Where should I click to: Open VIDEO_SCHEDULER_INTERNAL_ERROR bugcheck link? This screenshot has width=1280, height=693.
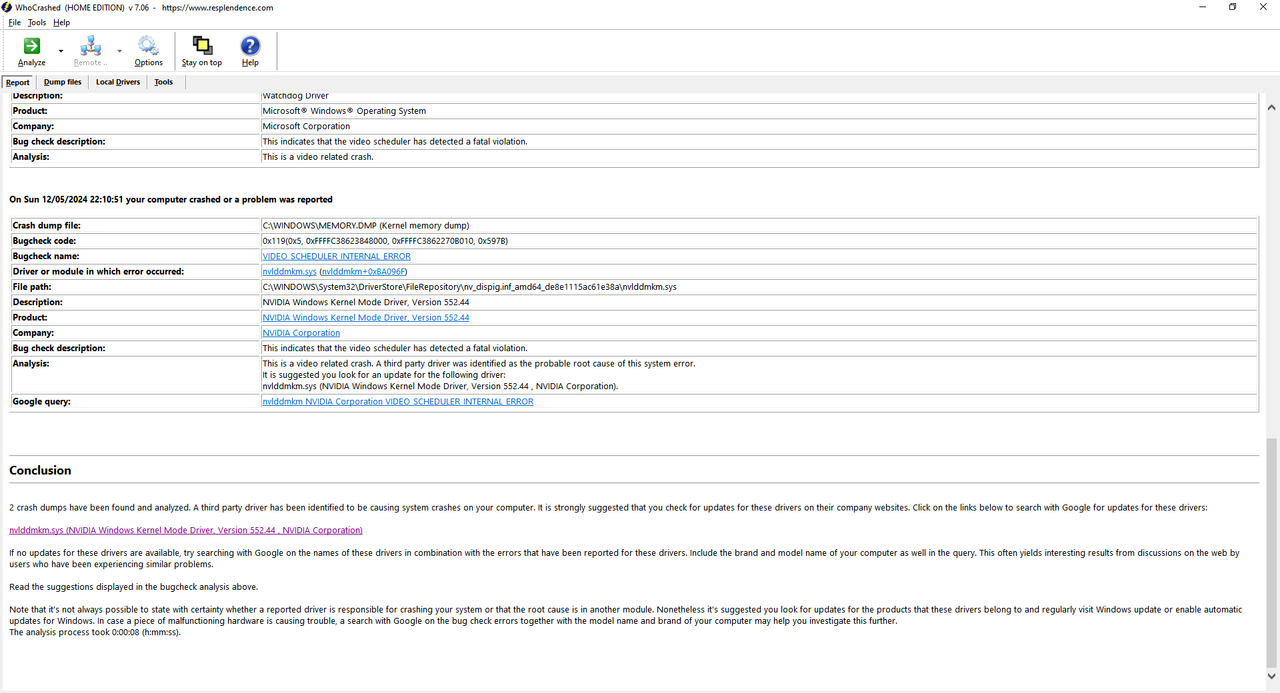point(336,256)
